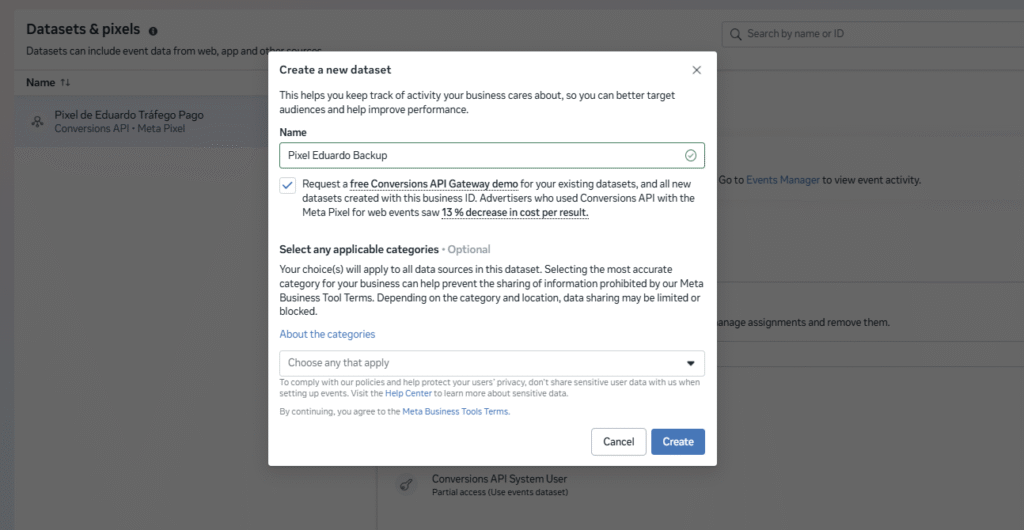Select Pixel de Eduardo Tráfego Pago dataset
The image size is (1024, 530).
click(x=128, y=115)
